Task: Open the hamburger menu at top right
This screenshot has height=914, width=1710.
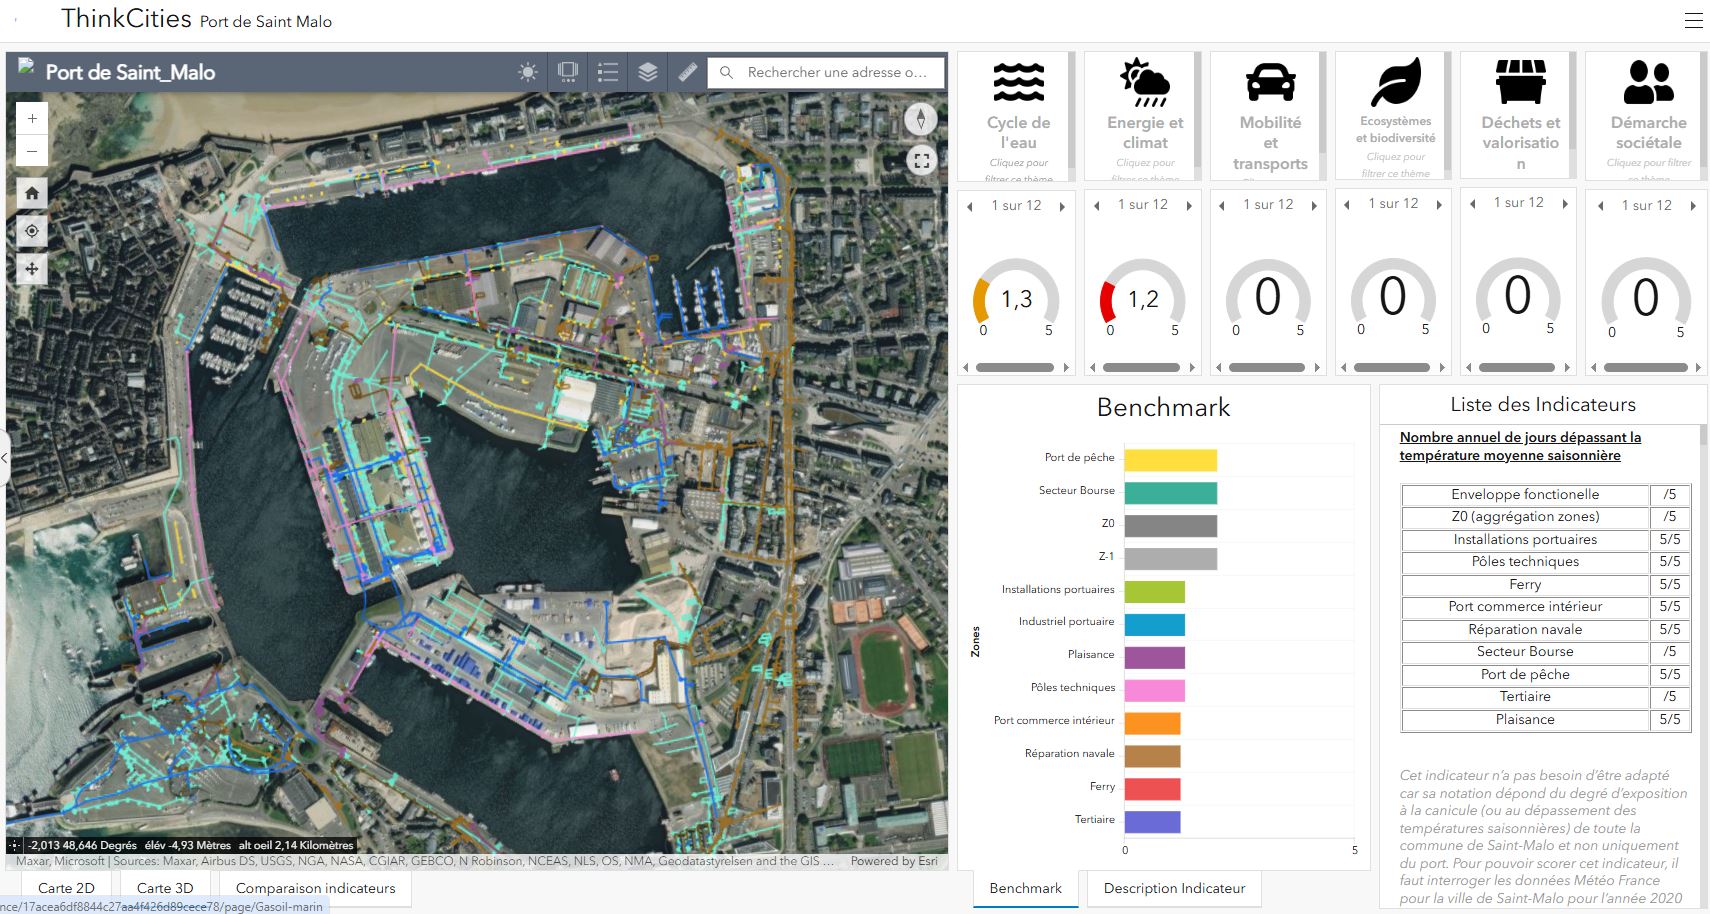Action: [1694, 20]
